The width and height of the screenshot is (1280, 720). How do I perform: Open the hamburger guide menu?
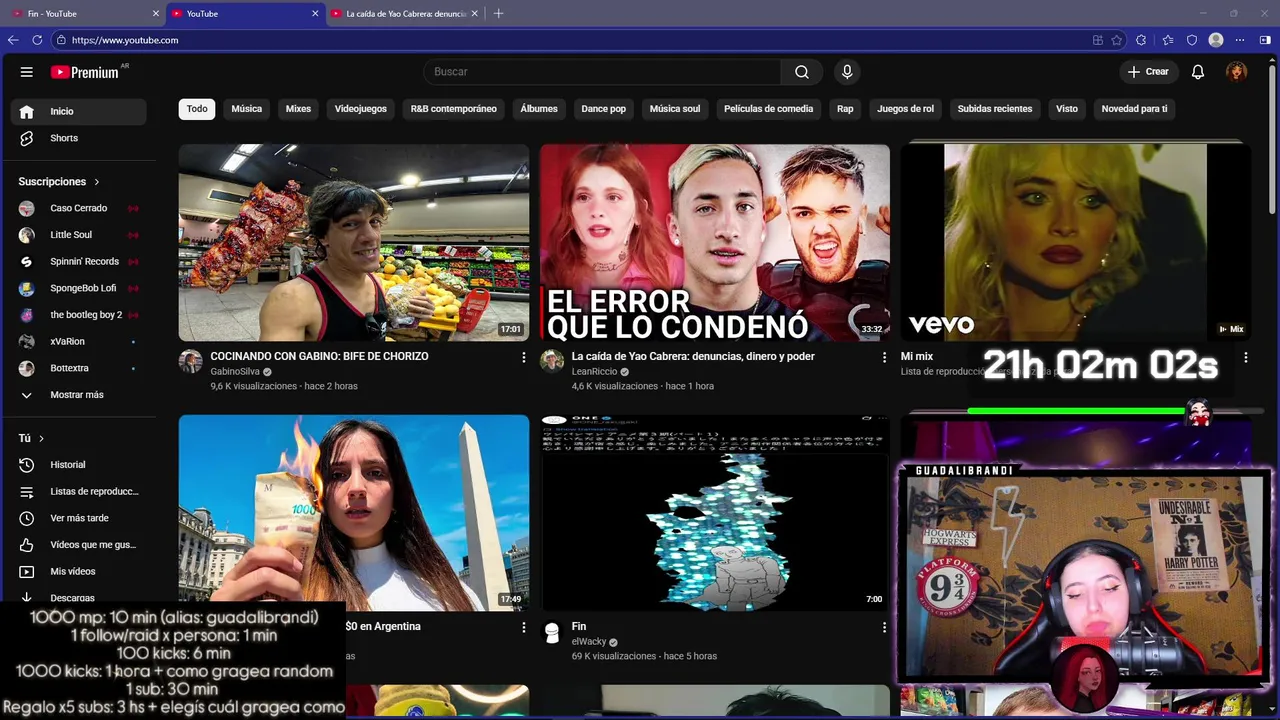tap(27, 72)
